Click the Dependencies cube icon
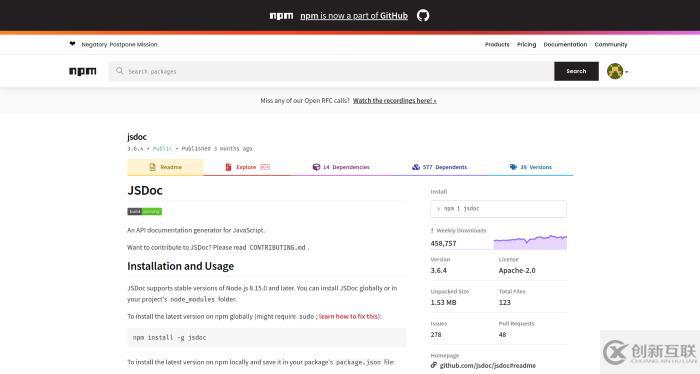700x374 pixels. (316, 167)
